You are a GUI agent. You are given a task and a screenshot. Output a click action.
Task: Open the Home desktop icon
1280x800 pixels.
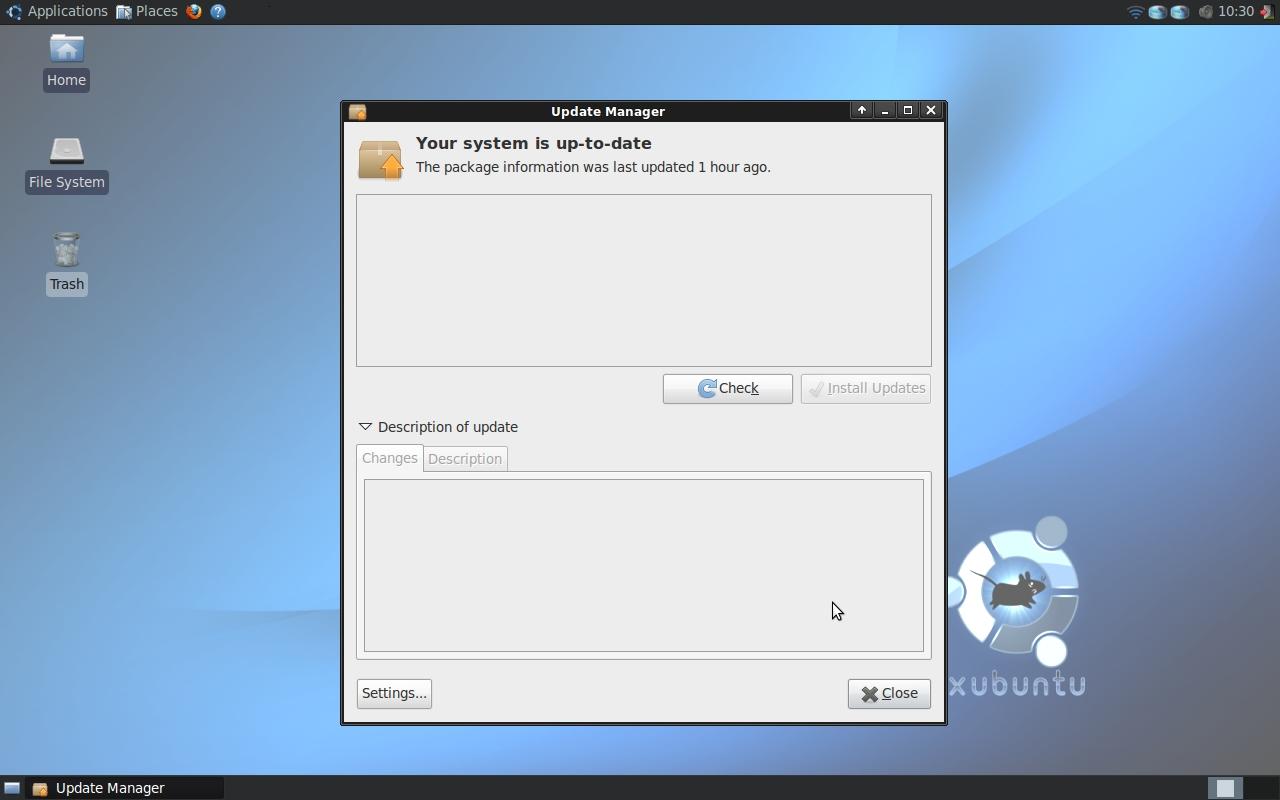tap(66, 62)
